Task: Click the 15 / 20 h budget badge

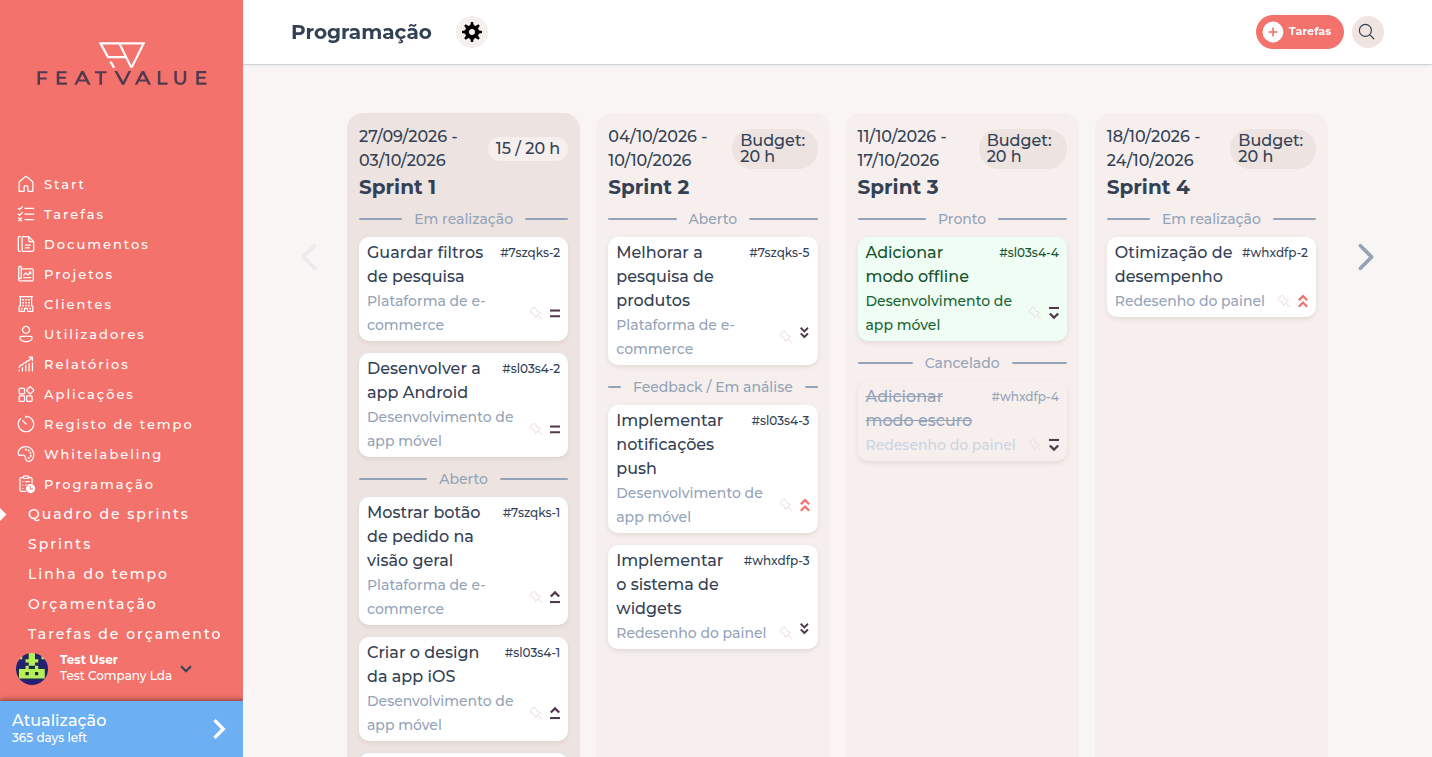Action: pyautogui.click(x=528, y=148)
